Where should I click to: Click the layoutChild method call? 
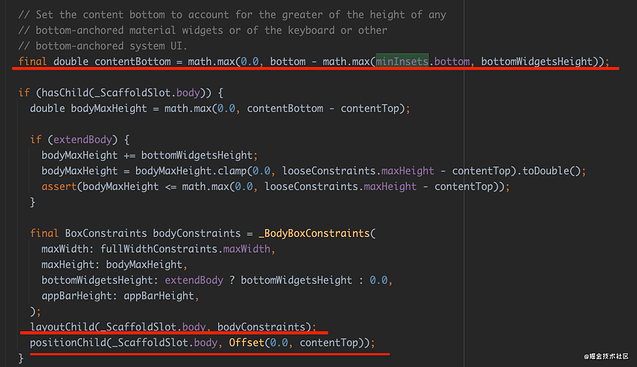click(x=62, y=327)
